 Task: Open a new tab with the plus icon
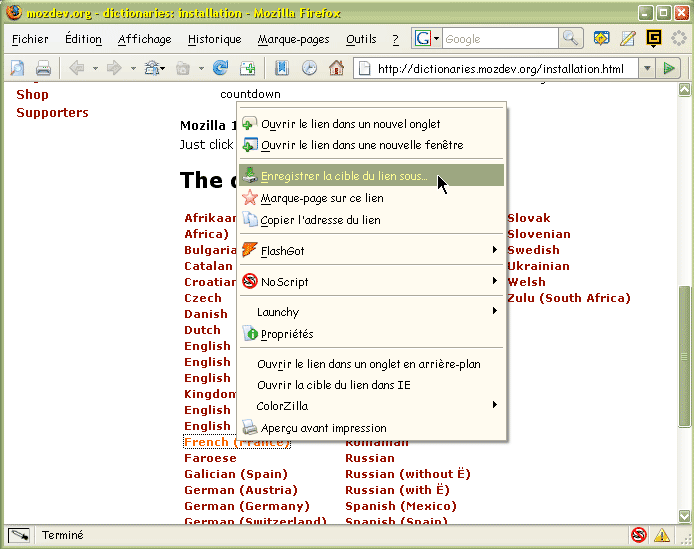(247, 69)
